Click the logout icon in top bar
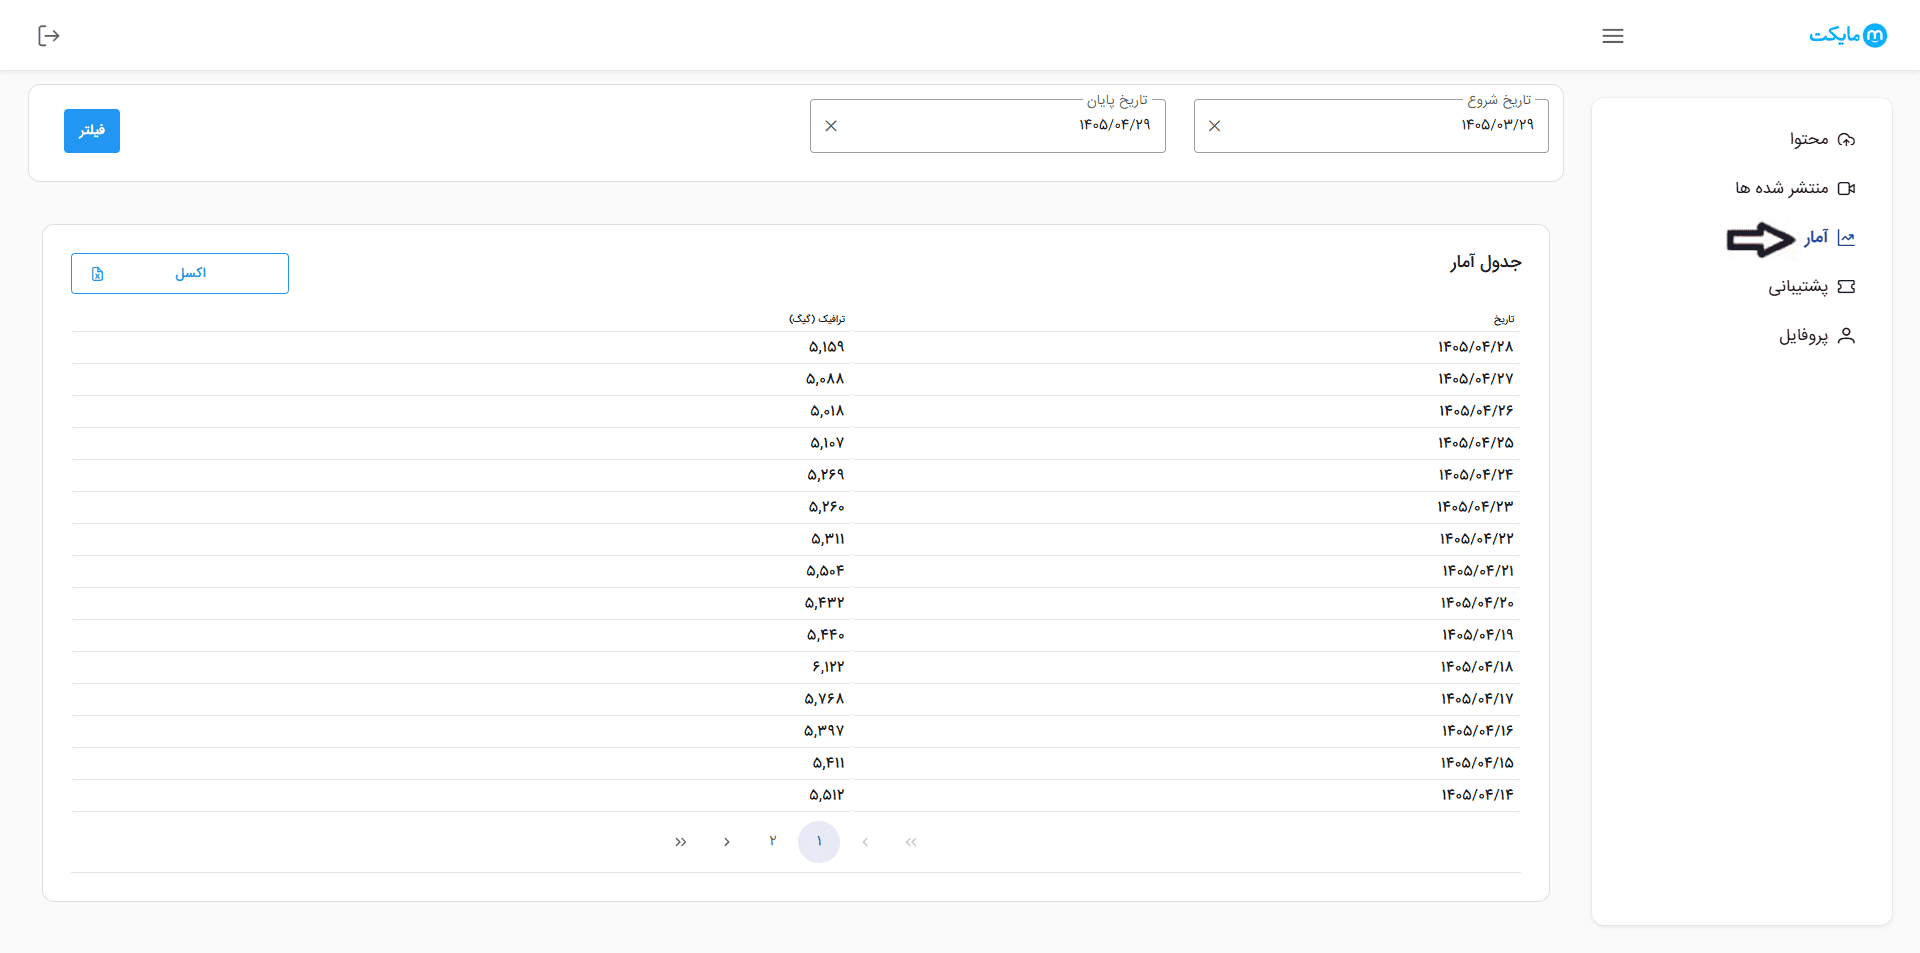The width and height of the screenshot is (1920, 953). (x=49, y=36)
